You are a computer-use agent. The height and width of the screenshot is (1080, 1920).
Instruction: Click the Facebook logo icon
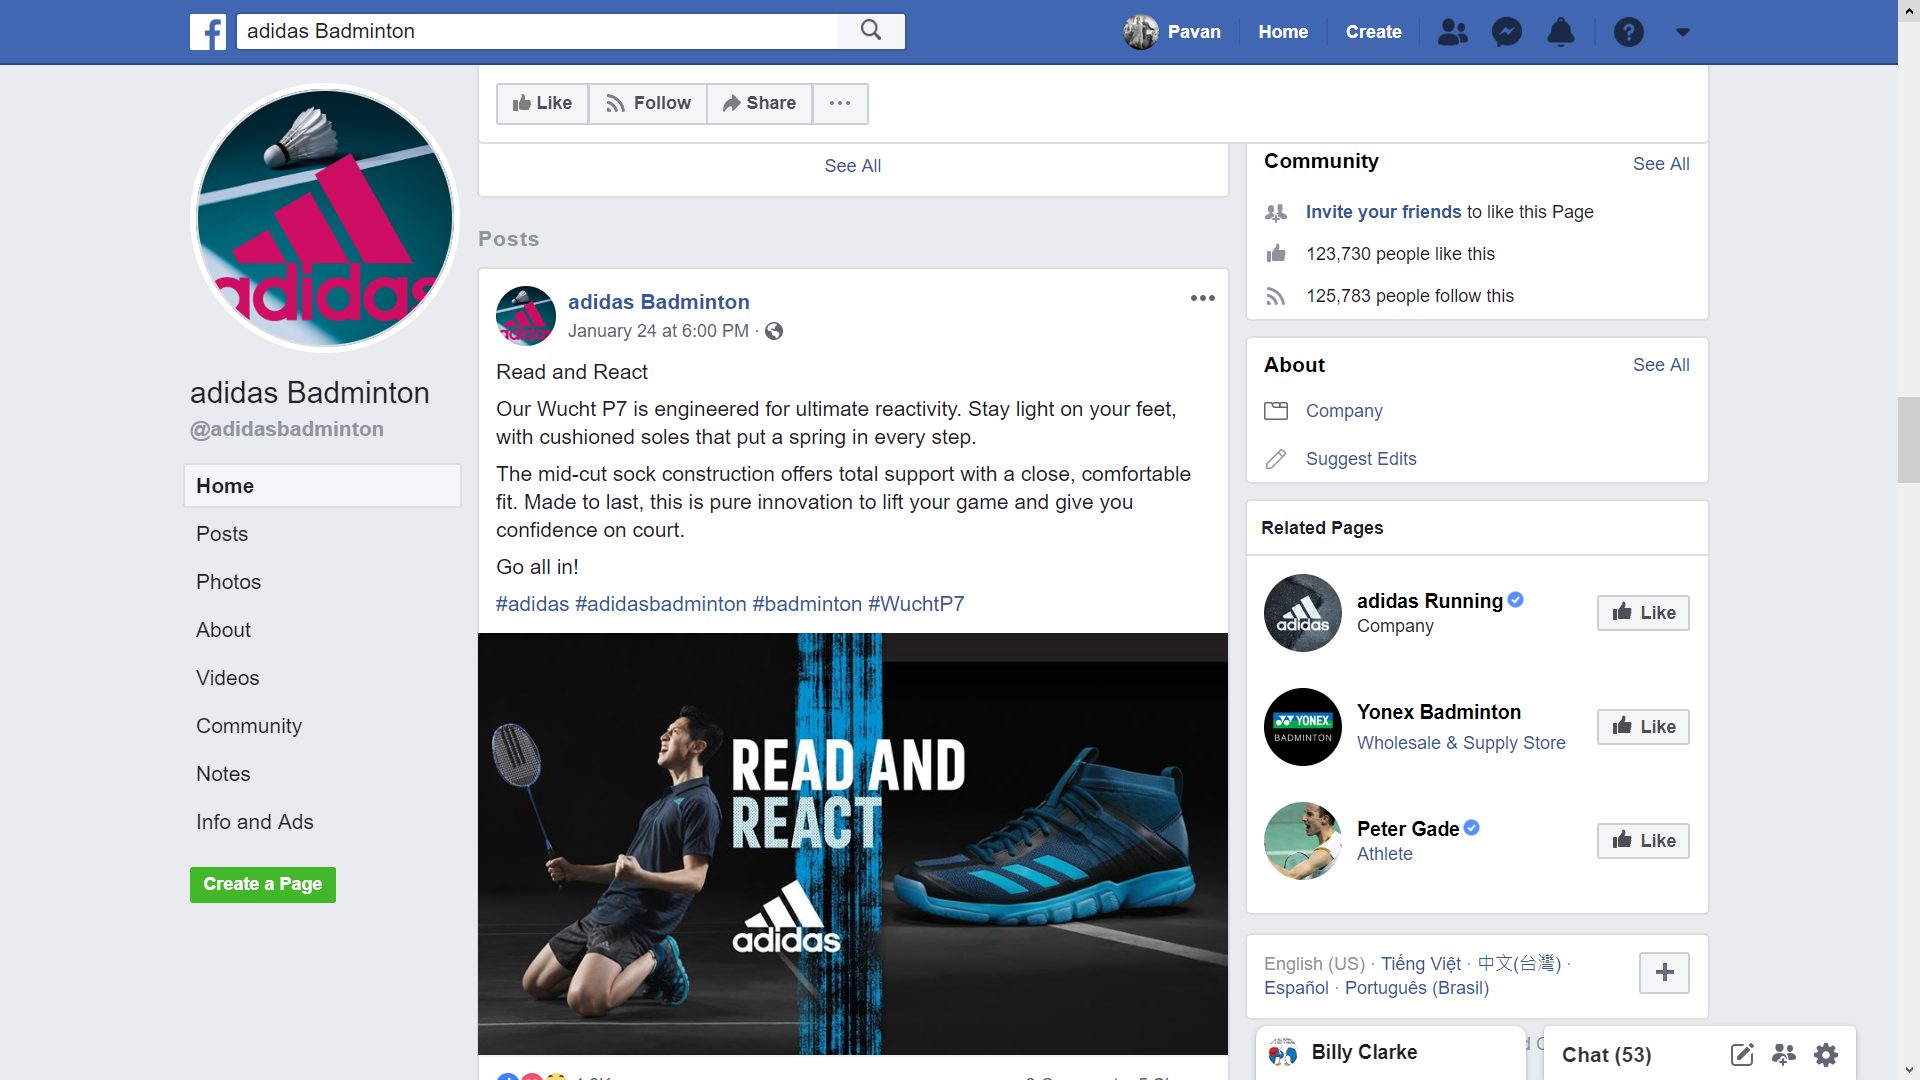[208, 32]
